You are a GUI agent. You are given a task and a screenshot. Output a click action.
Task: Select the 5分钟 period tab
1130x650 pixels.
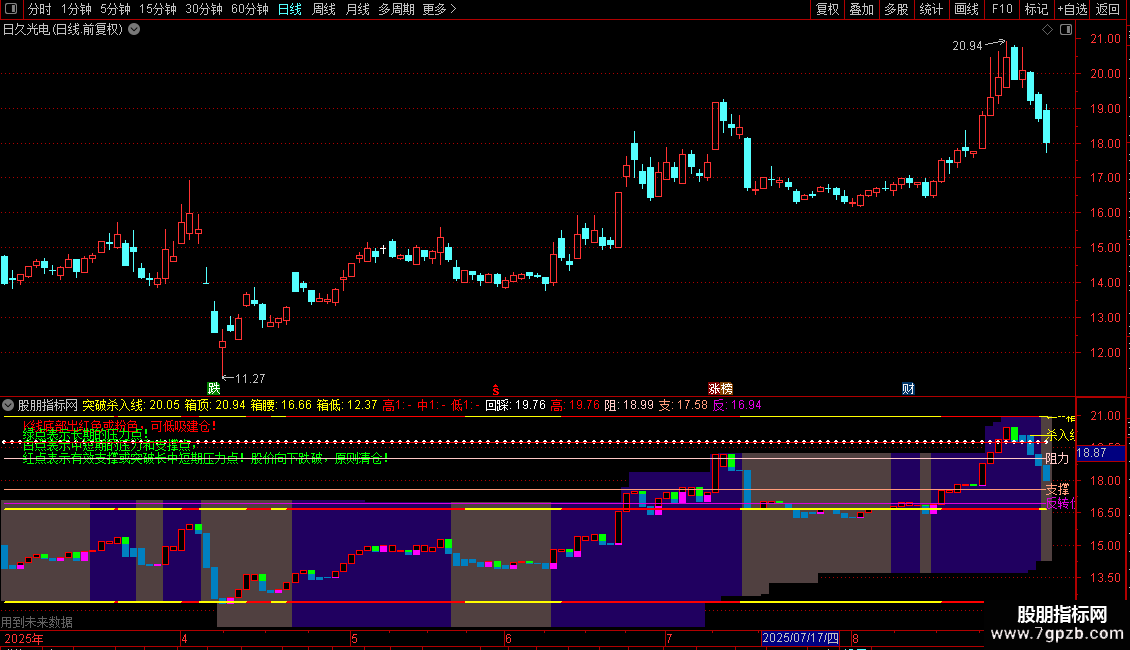pyautogui.click(x=115, y=9)
